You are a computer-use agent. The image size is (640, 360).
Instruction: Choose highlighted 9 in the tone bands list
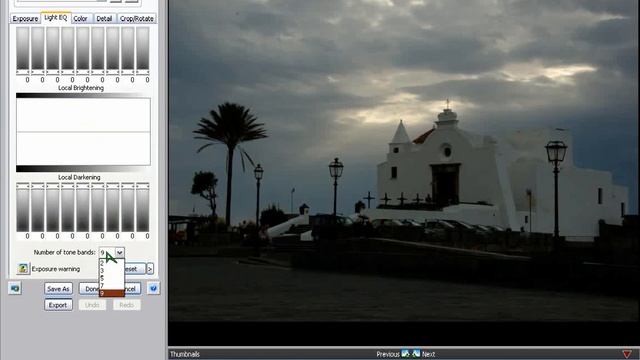tap(112, 293)
